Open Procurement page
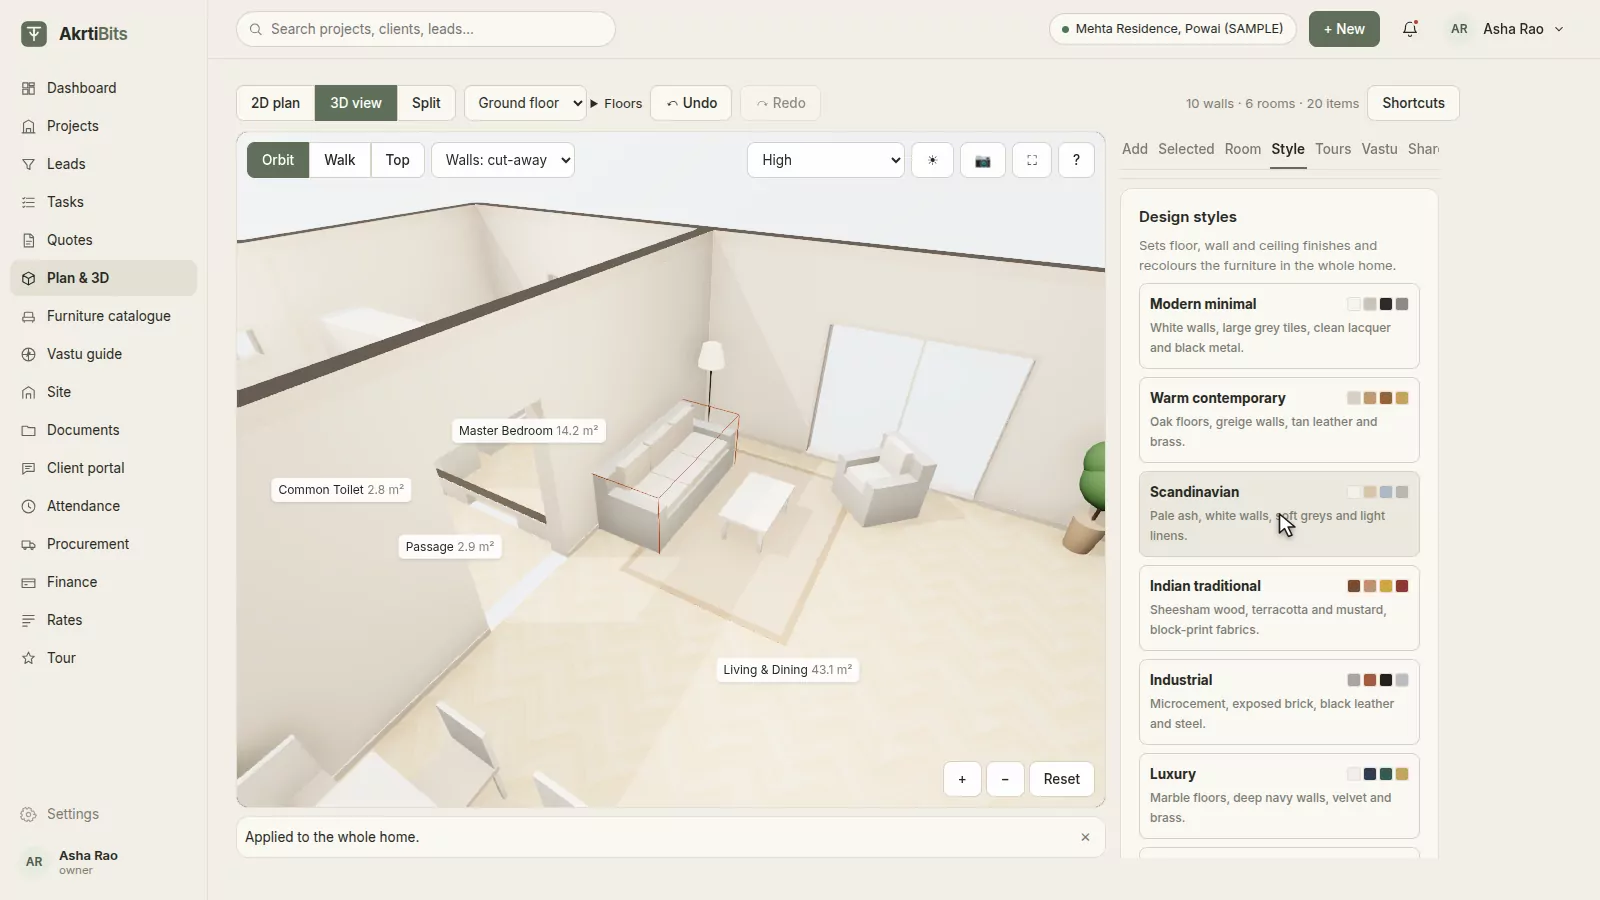Screen dimensions: 1600x900 [103, 544]
